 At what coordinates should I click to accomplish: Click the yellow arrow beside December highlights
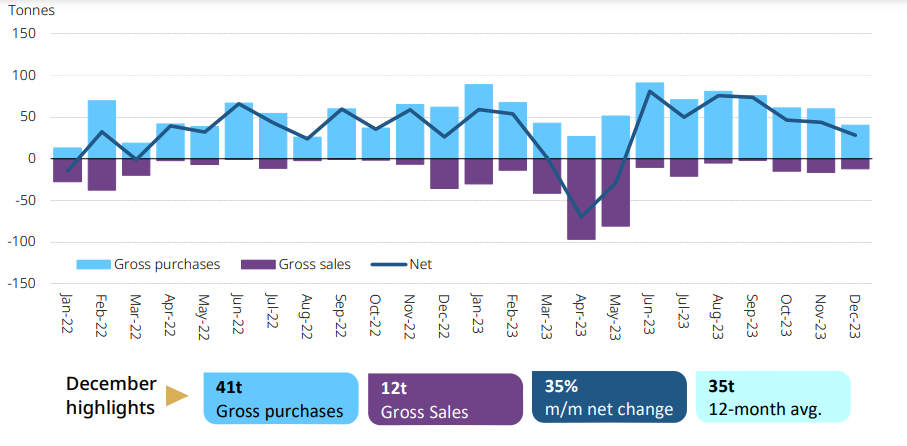coord(178,397)
